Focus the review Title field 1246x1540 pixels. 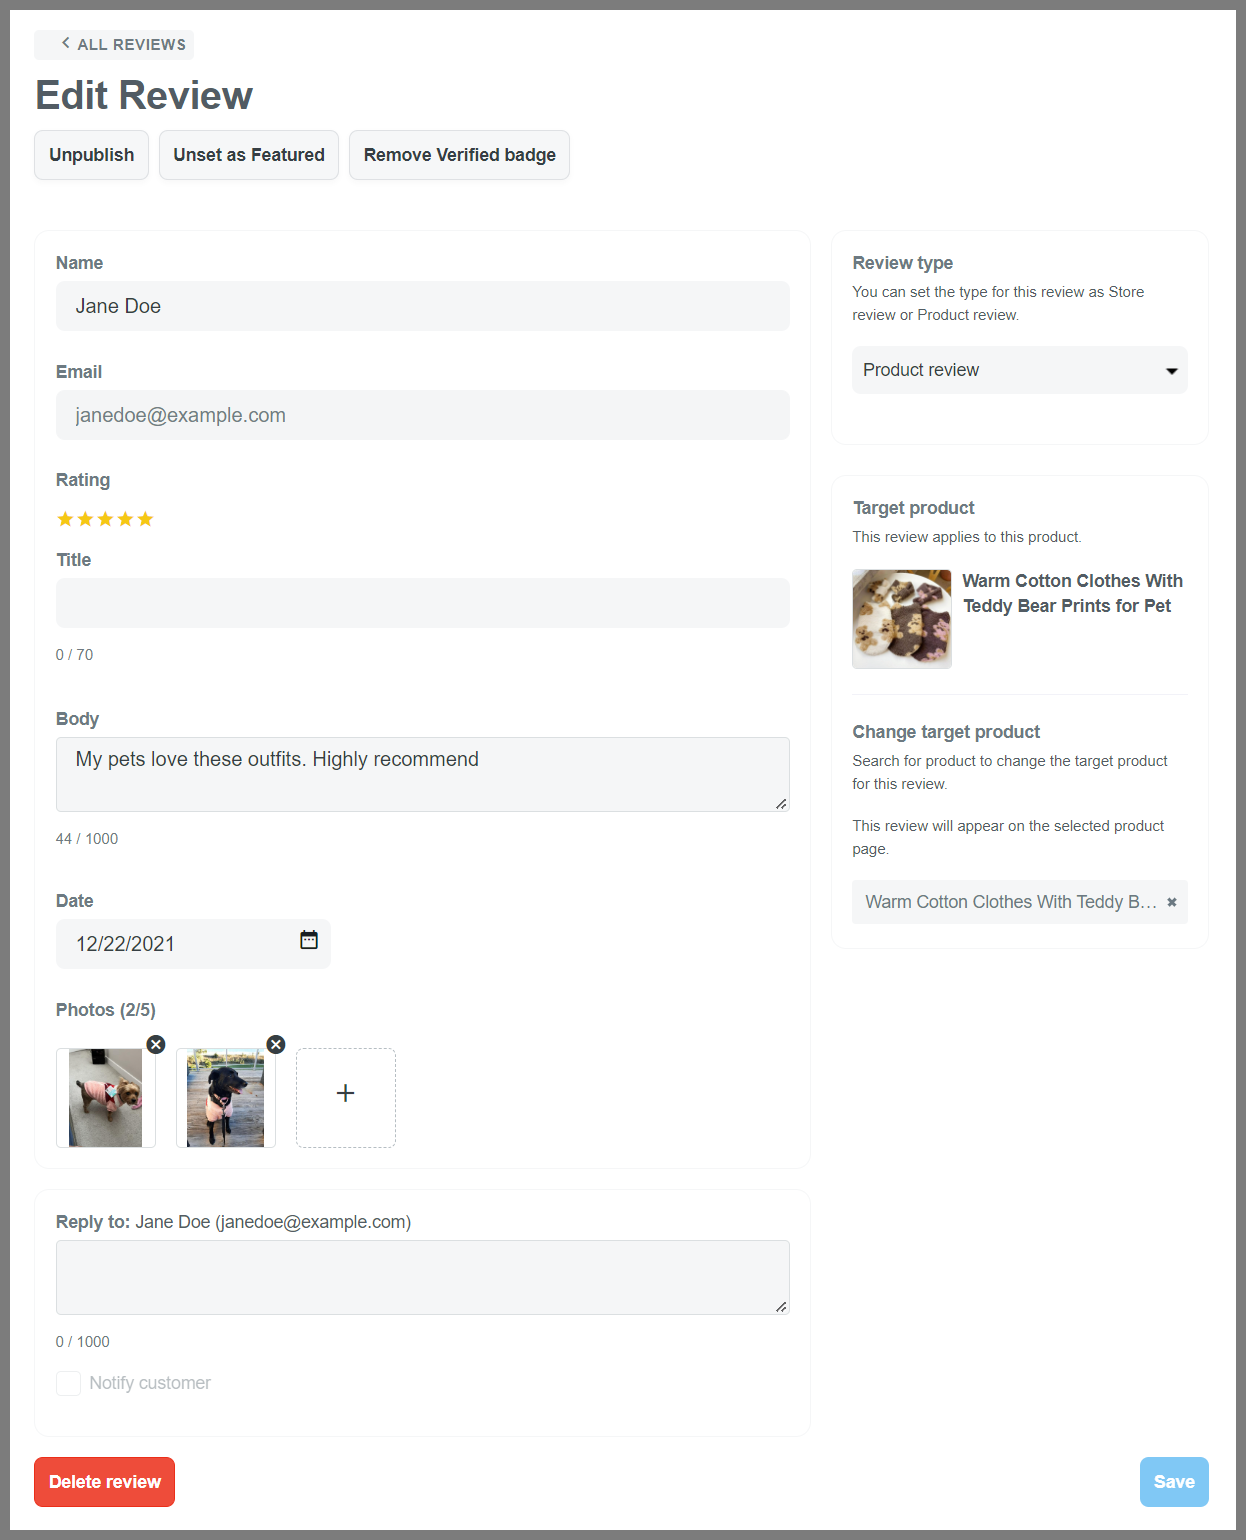point(422,603)
